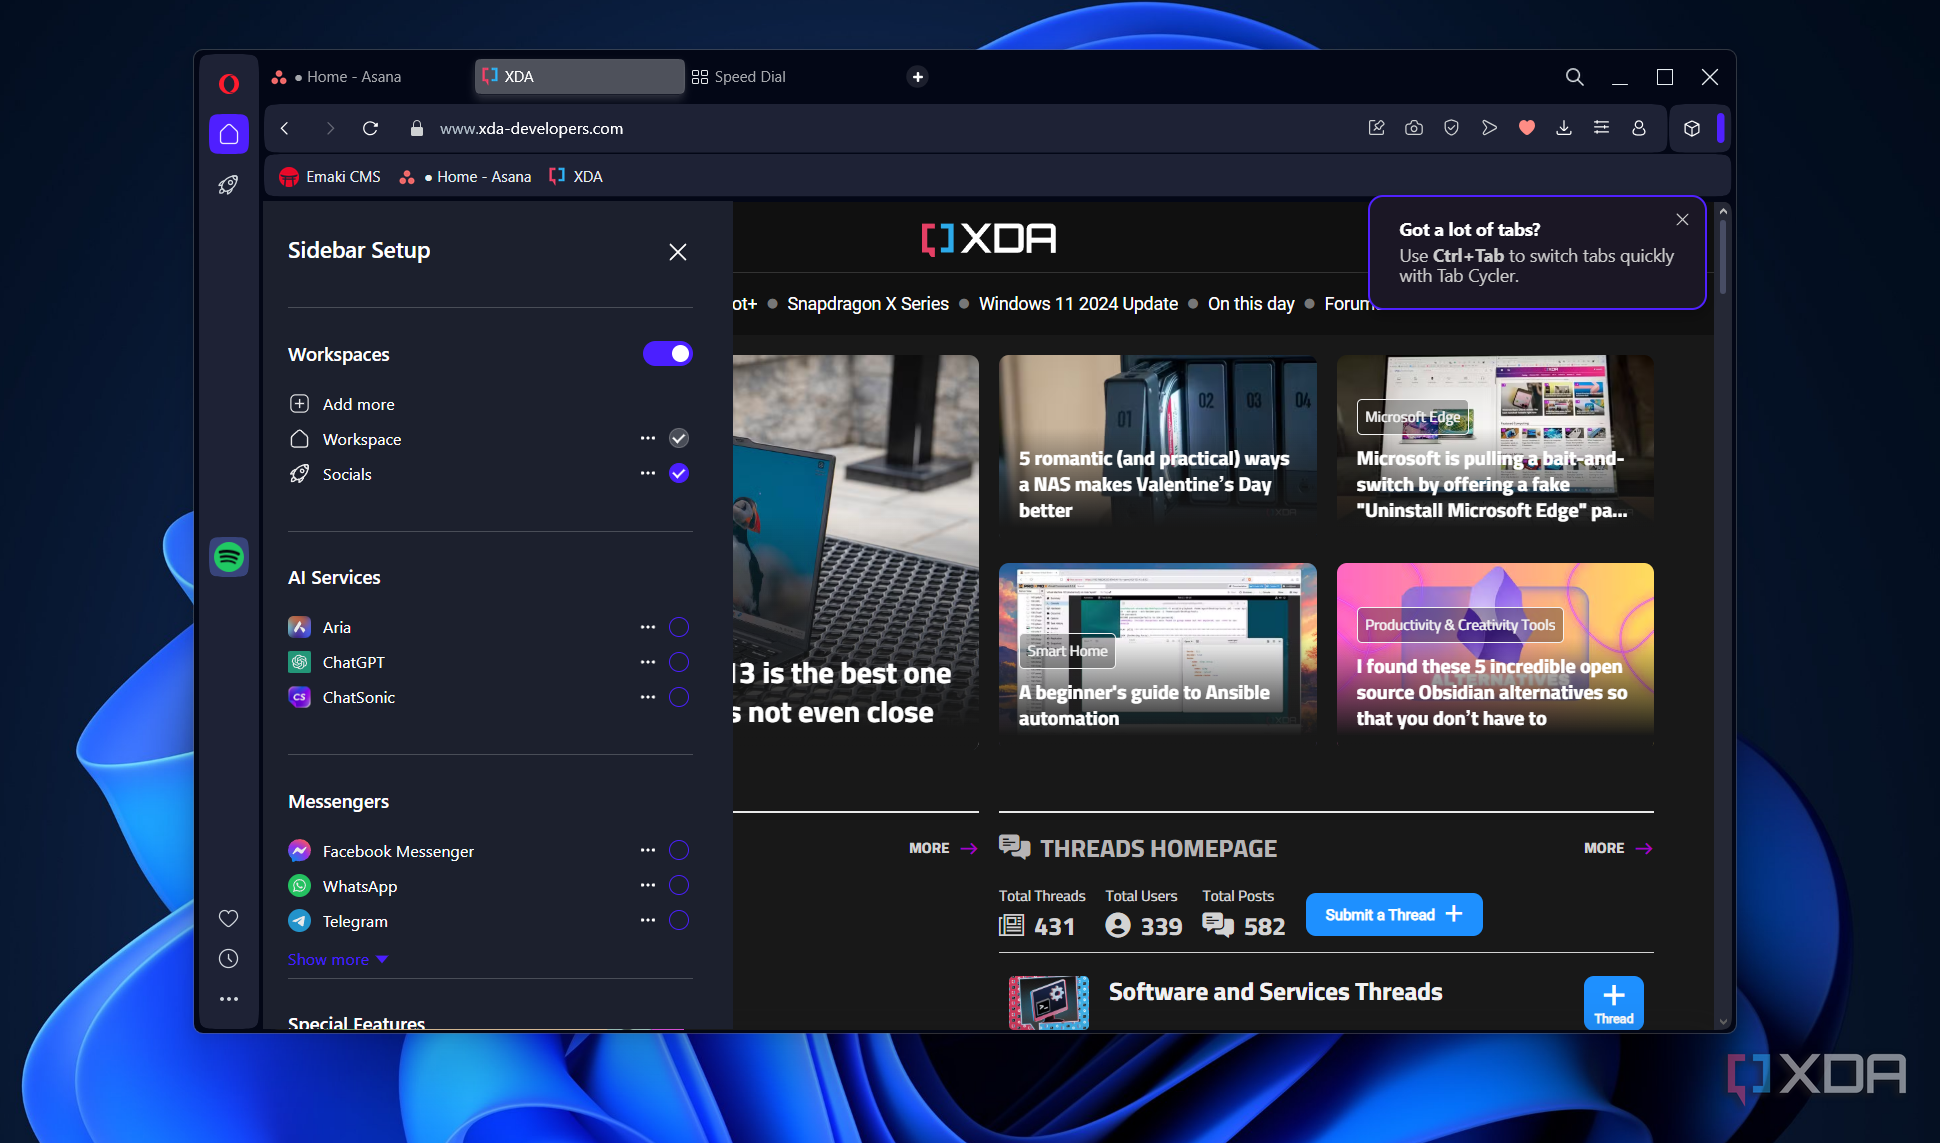The width and height of the screenshot is (1940, 1143).
Task: Open Windows 11 2024 Update link
Action: tap(1078, 304)
